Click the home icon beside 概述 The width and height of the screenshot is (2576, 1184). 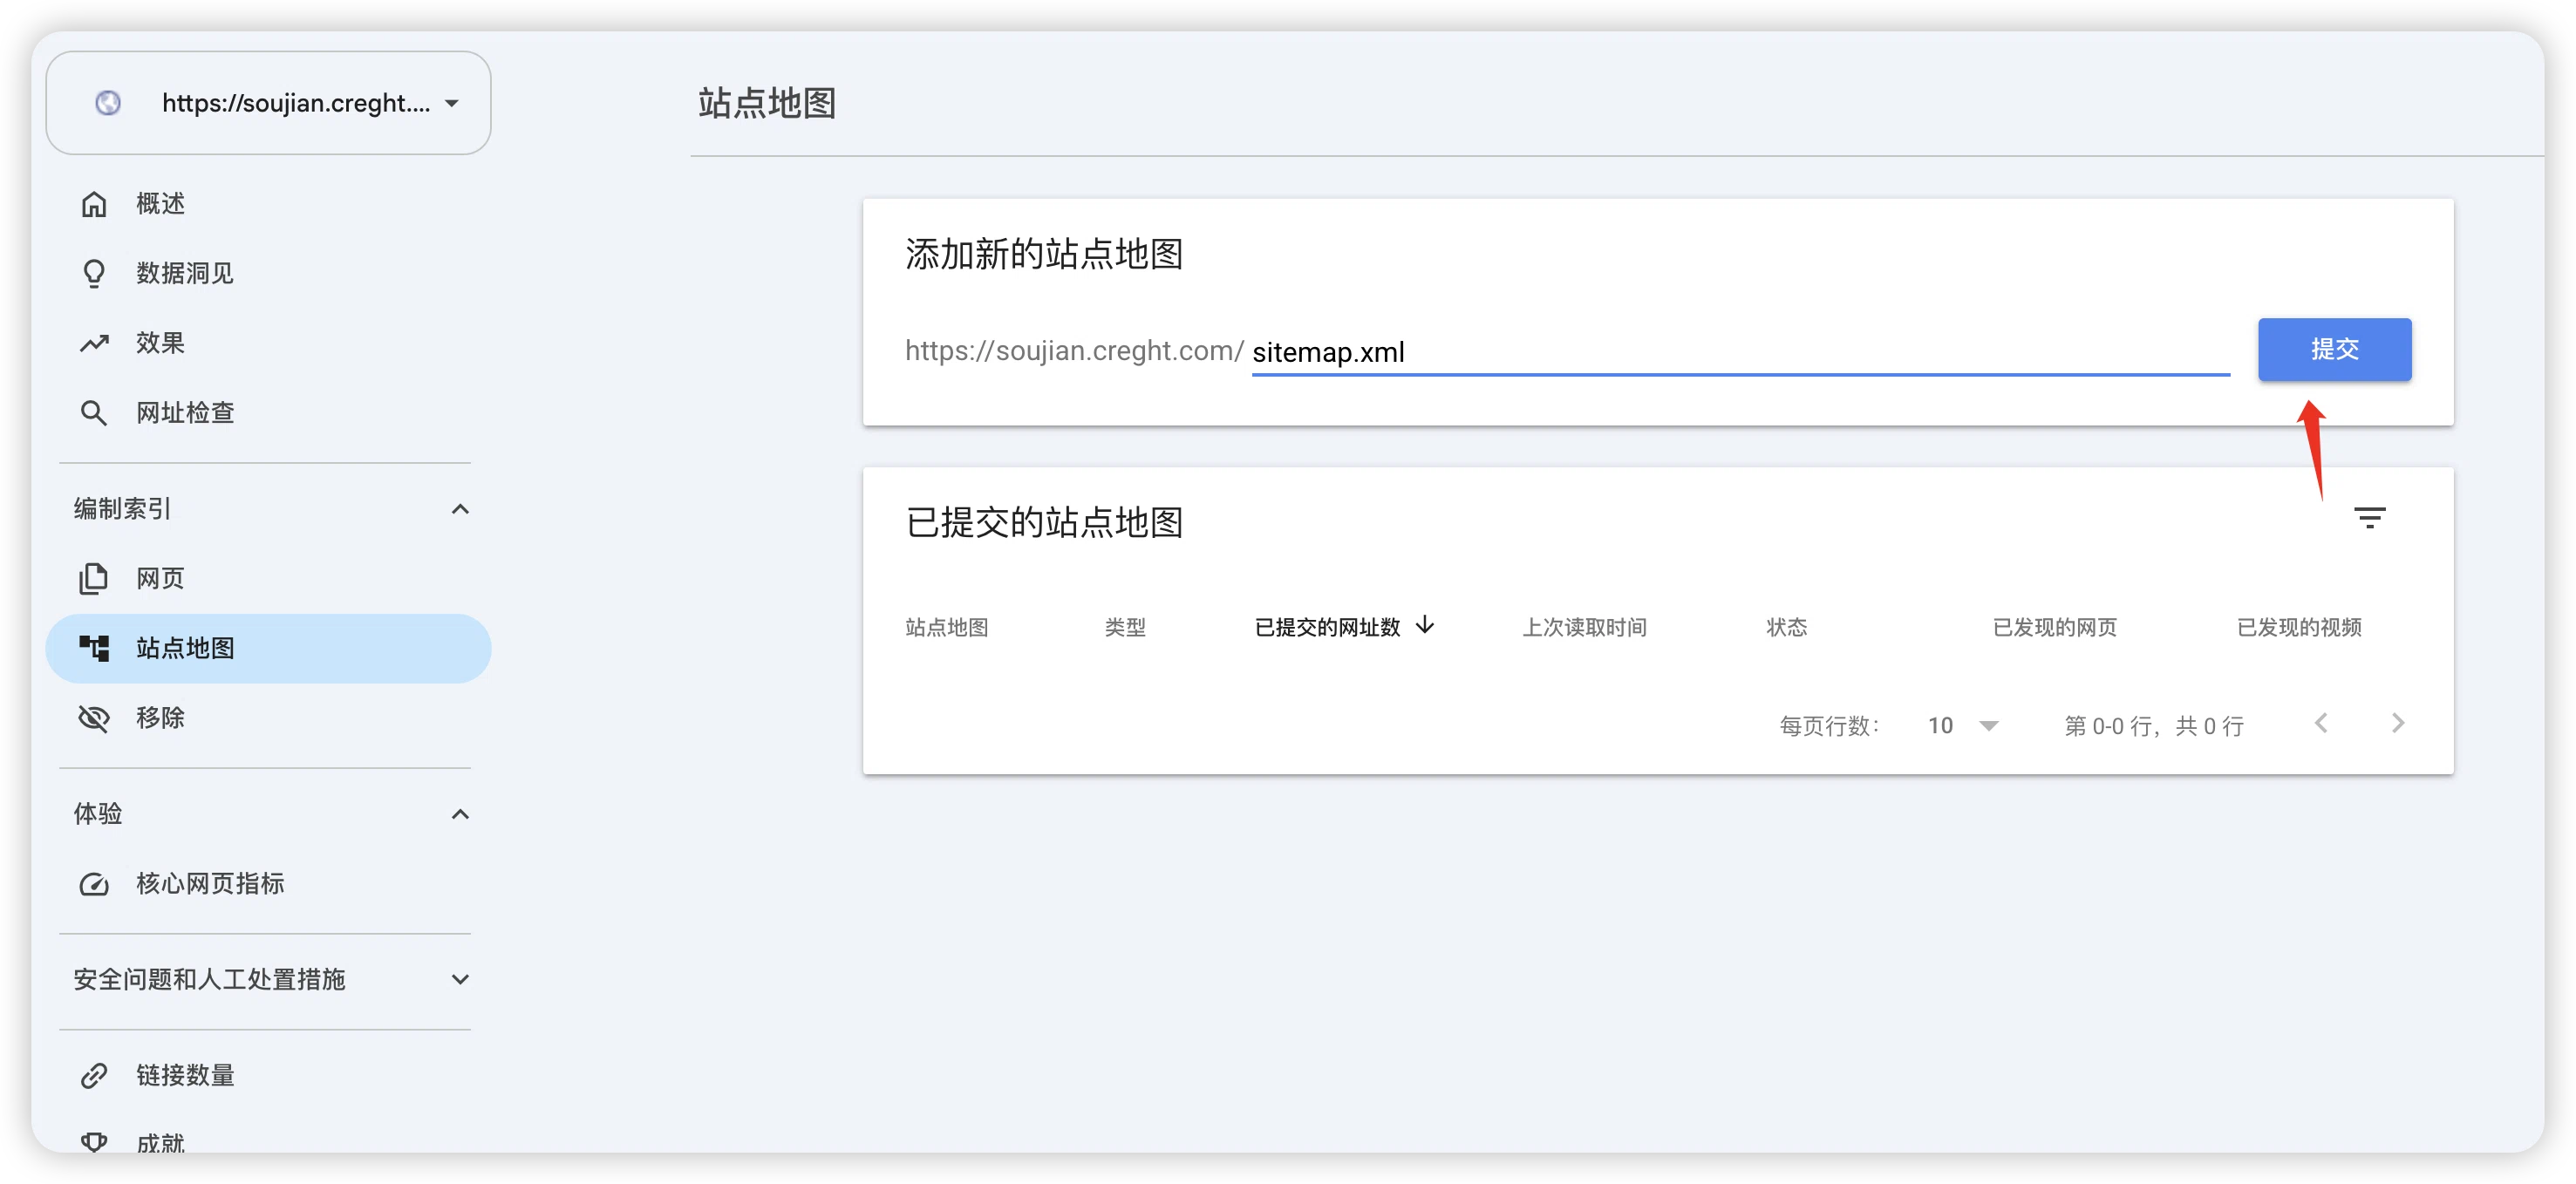click(x=94, y=204)
